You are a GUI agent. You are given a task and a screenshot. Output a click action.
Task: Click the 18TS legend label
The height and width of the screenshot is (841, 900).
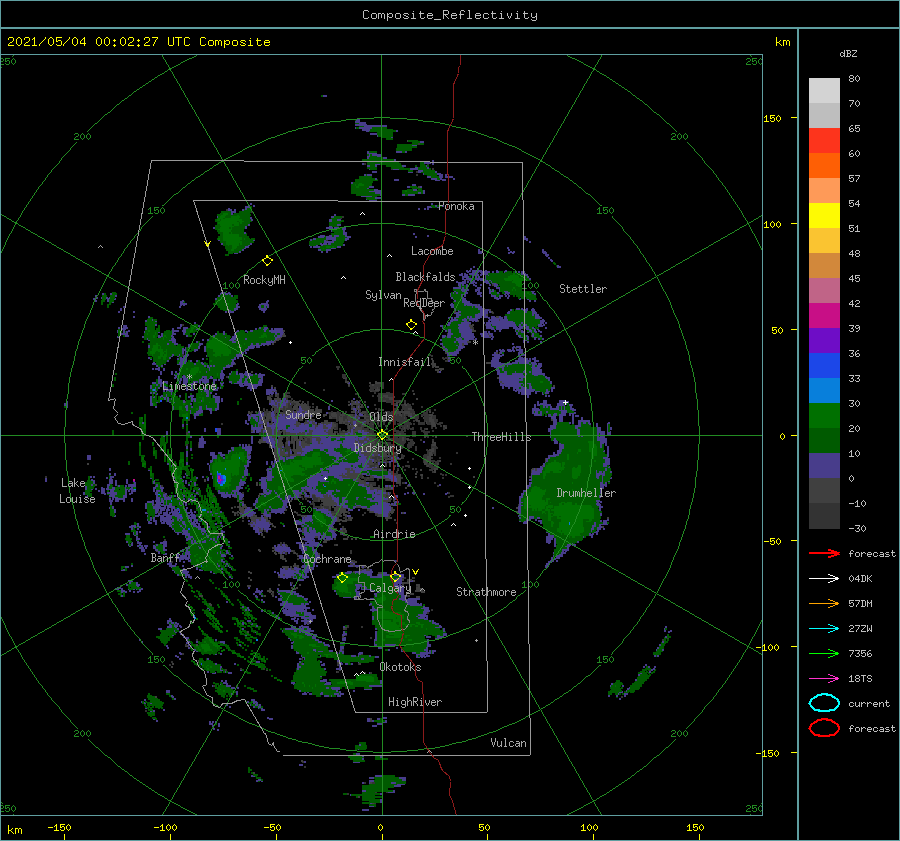click(860, 679)
